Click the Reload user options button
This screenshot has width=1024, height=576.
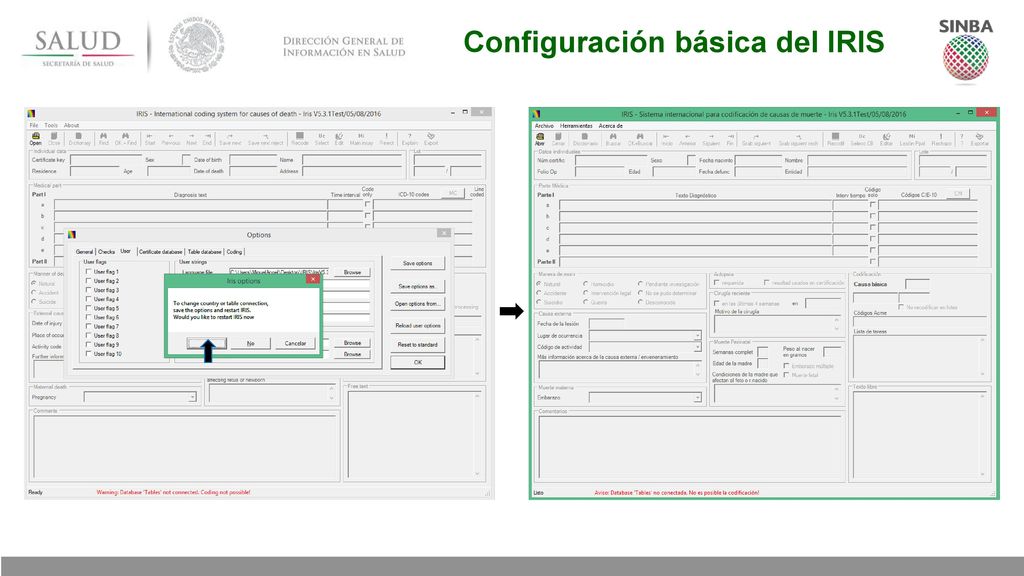click(x=417, y=325)
